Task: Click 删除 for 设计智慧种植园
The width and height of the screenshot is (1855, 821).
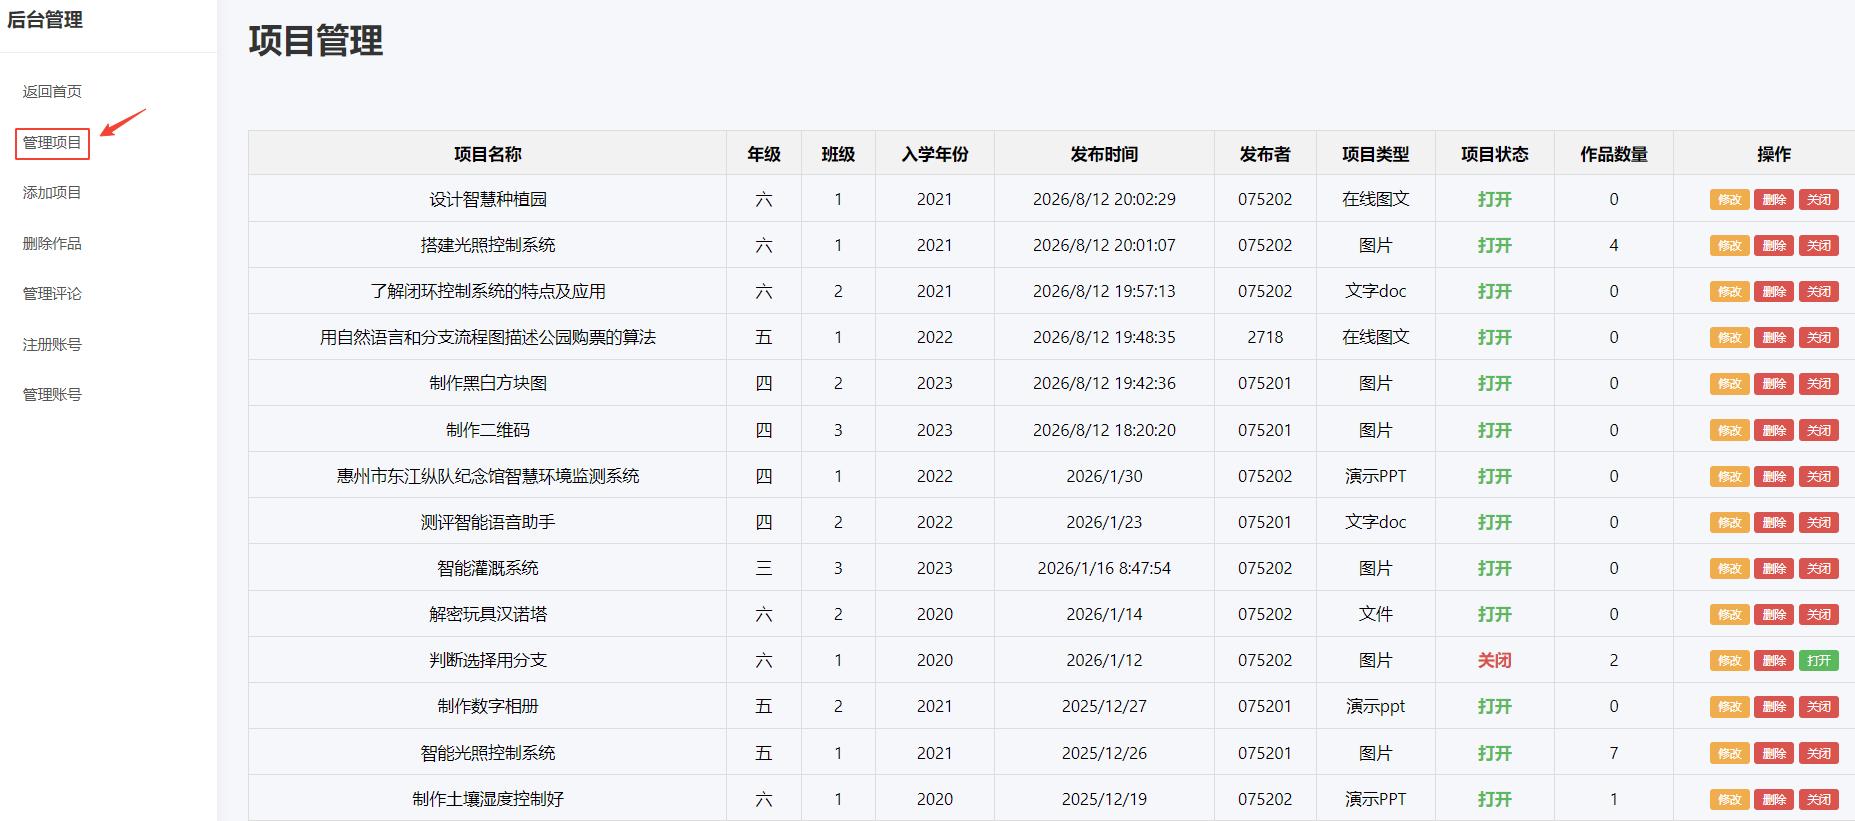Action: [1774, 199]
